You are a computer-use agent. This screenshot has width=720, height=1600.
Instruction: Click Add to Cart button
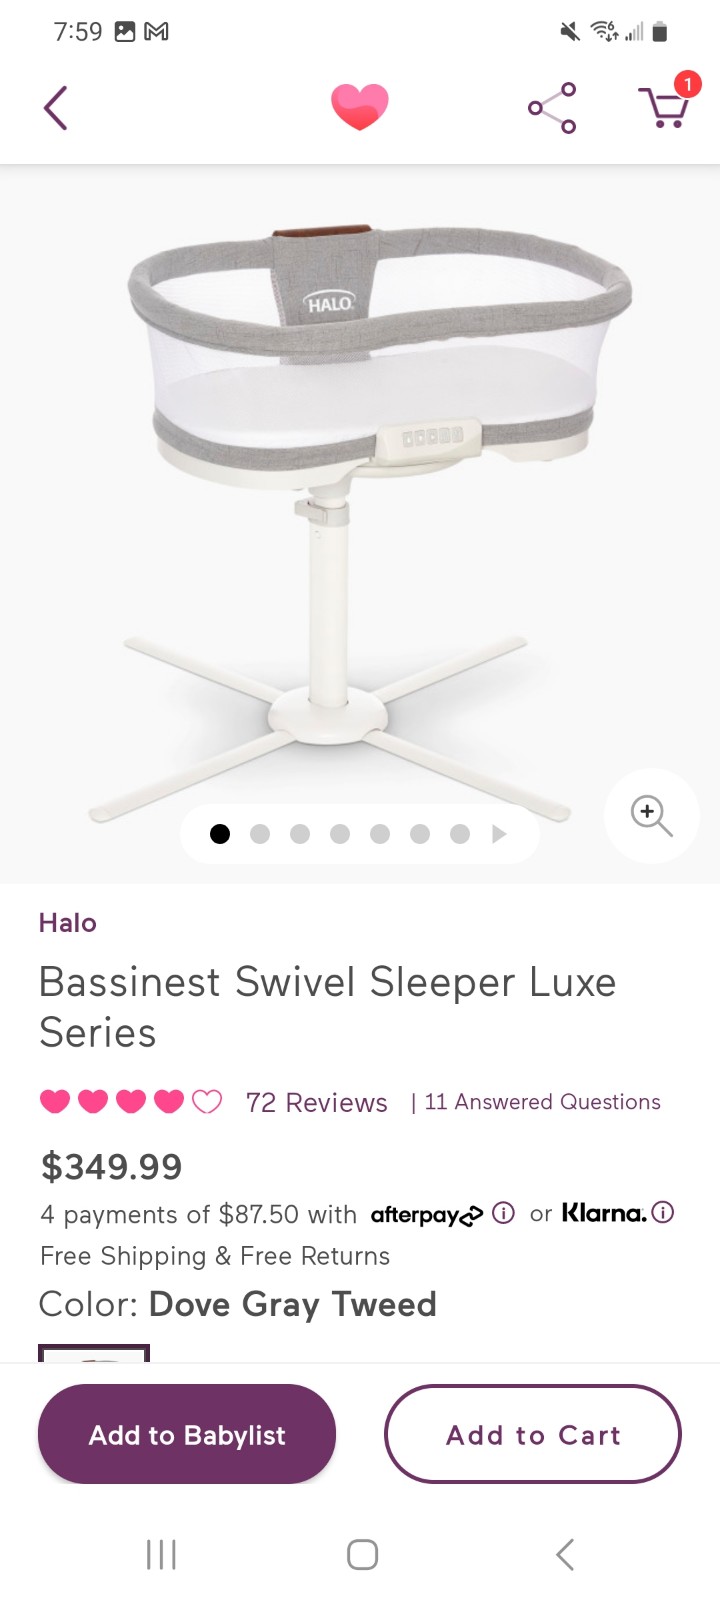533,1434
